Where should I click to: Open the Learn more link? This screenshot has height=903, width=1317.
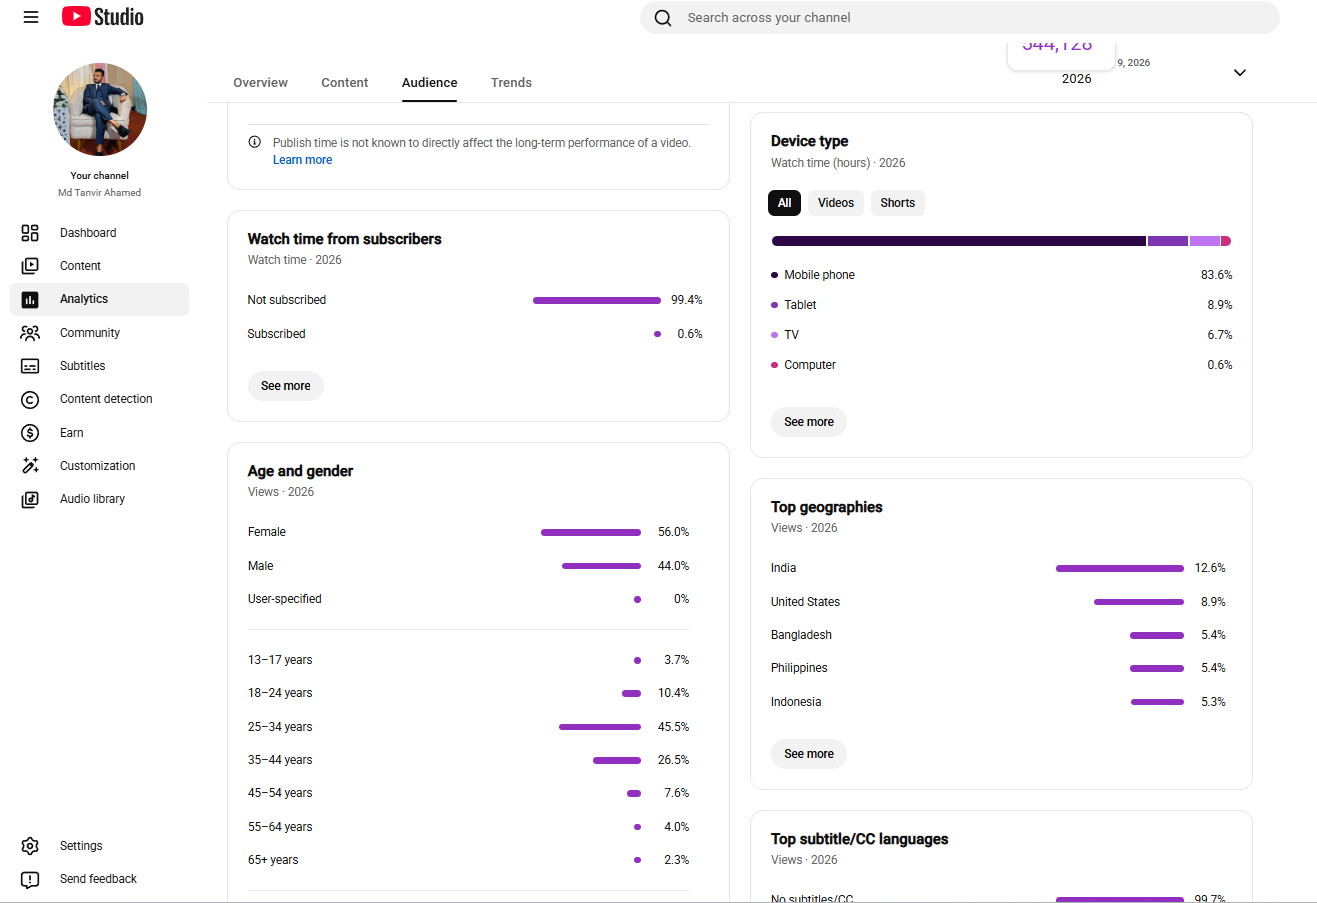pos(302,160)
